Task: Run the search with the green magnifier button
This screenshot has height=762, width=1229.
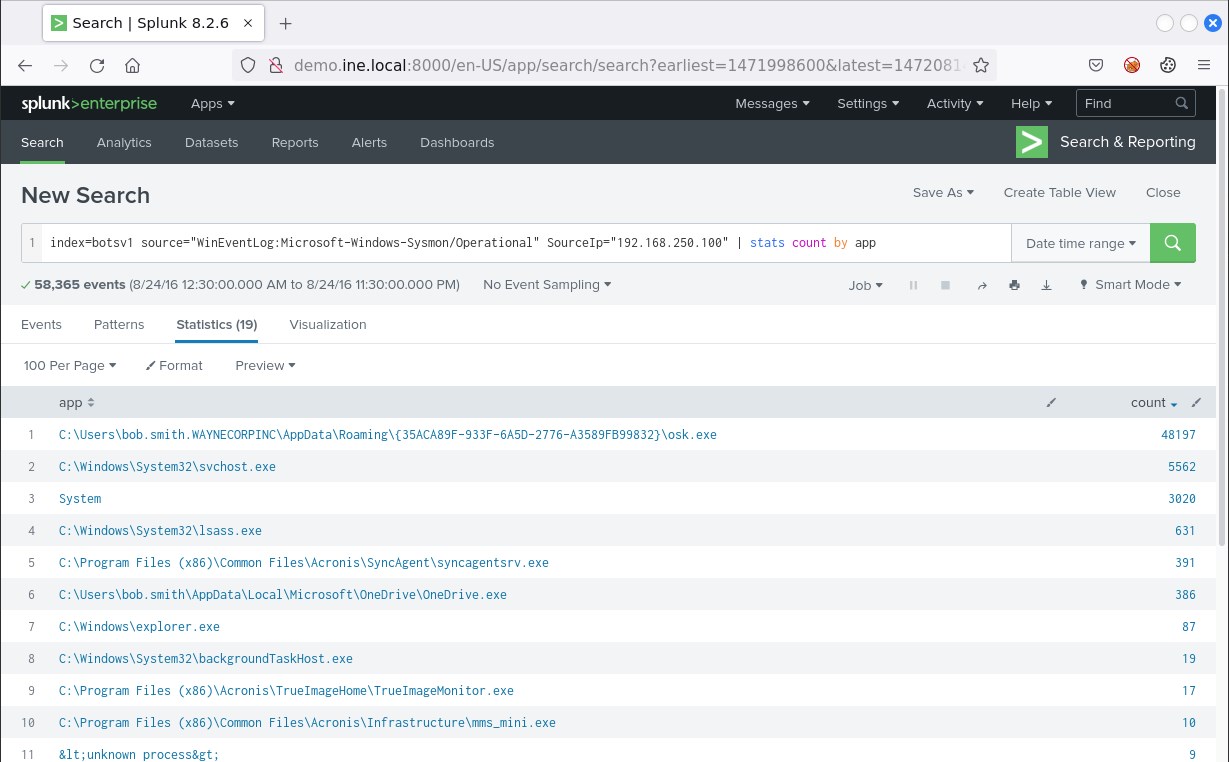Action: pyautogui.click(x=1173, y=243)
